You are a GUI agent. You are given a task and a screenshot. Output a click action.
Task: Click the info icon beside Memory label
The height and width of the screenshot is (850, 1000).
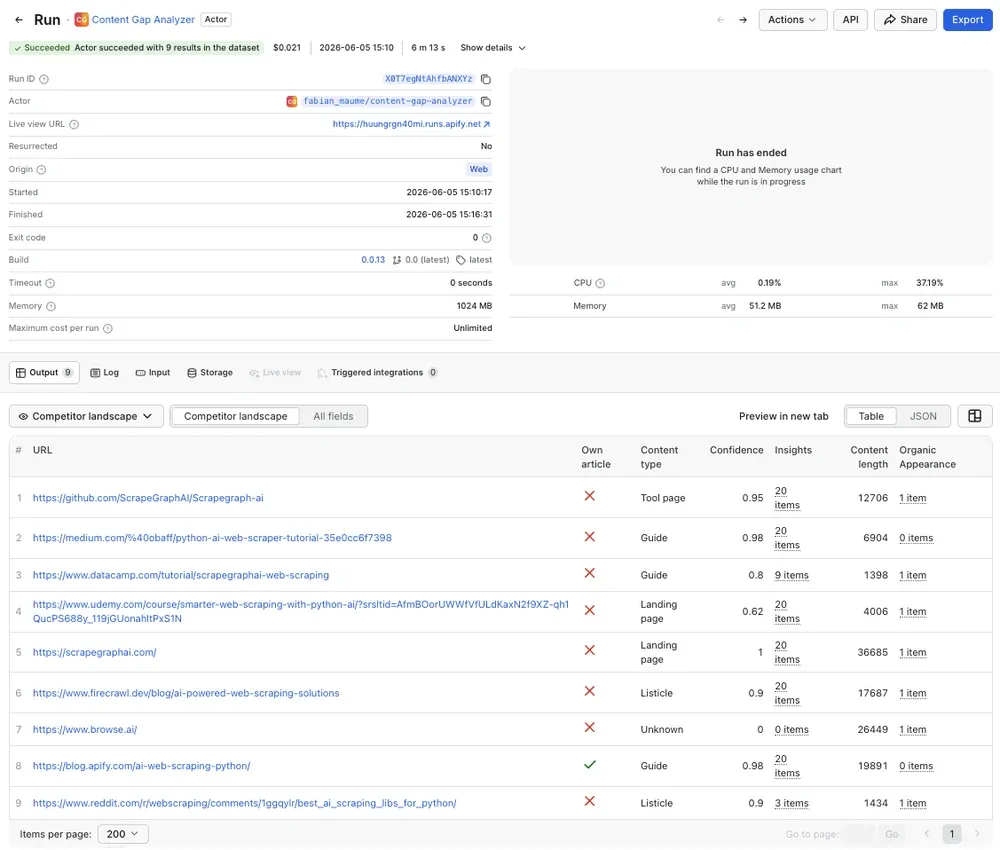click(51, 306)
